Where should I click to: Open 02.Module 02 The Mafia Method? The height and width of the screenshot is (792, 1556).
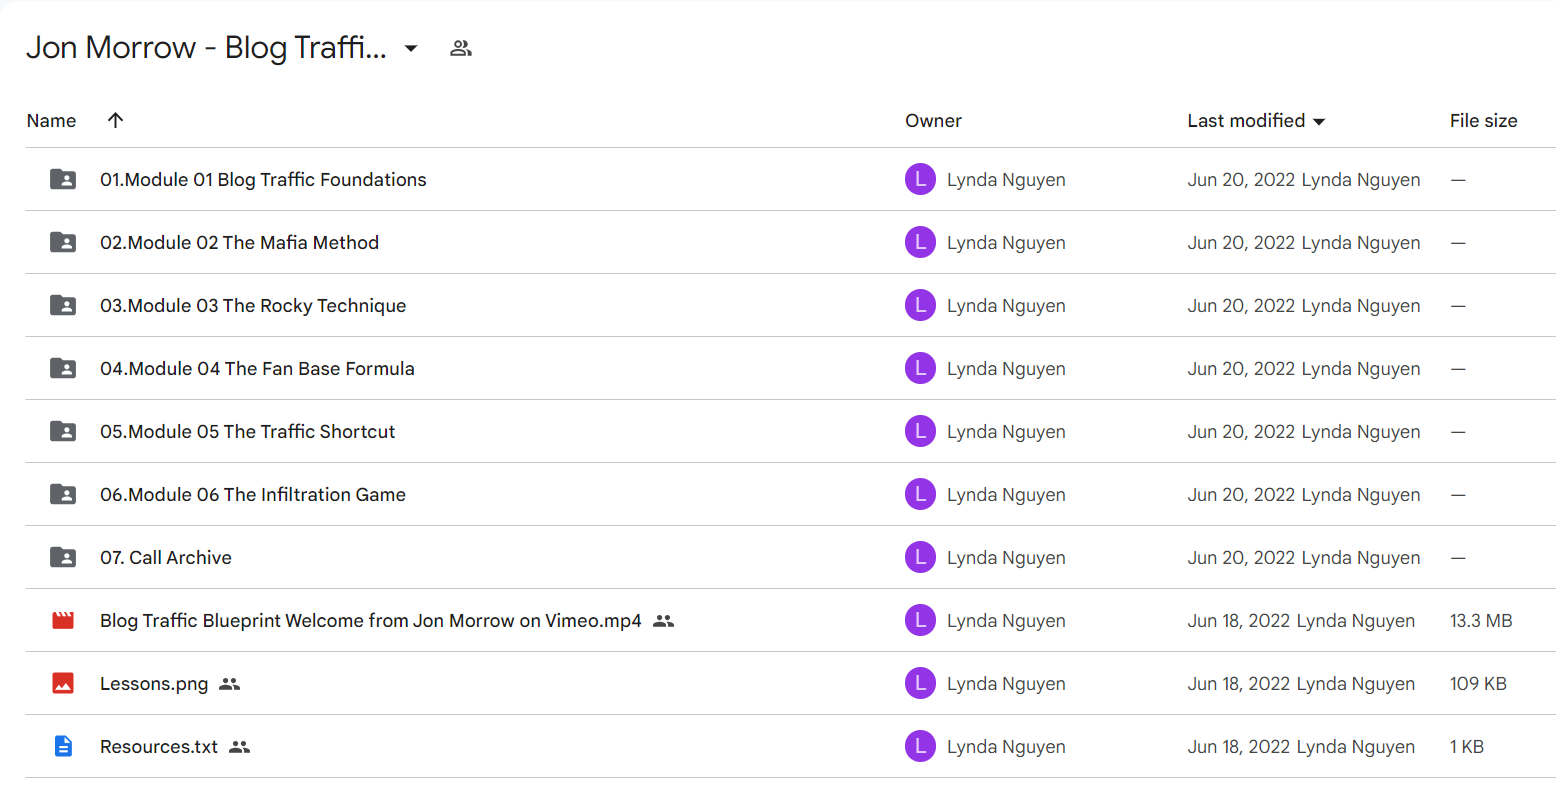click(239, 242)
